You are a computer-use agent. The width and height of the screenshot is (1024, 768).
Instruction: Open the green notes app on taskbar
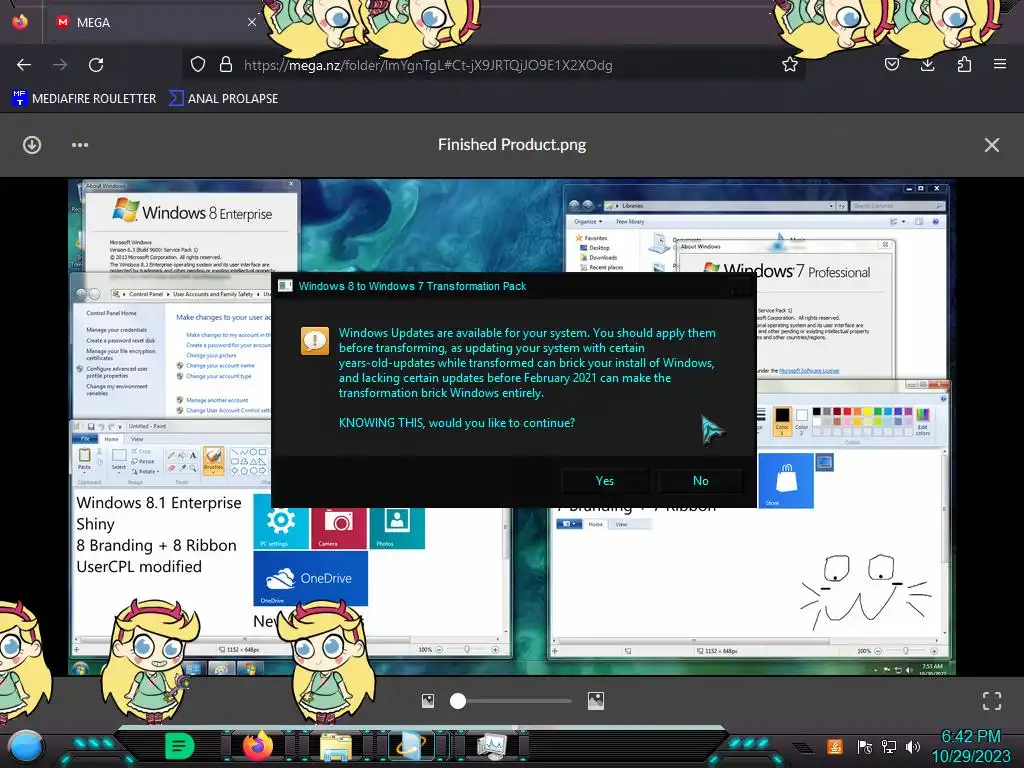coord(180,746)
